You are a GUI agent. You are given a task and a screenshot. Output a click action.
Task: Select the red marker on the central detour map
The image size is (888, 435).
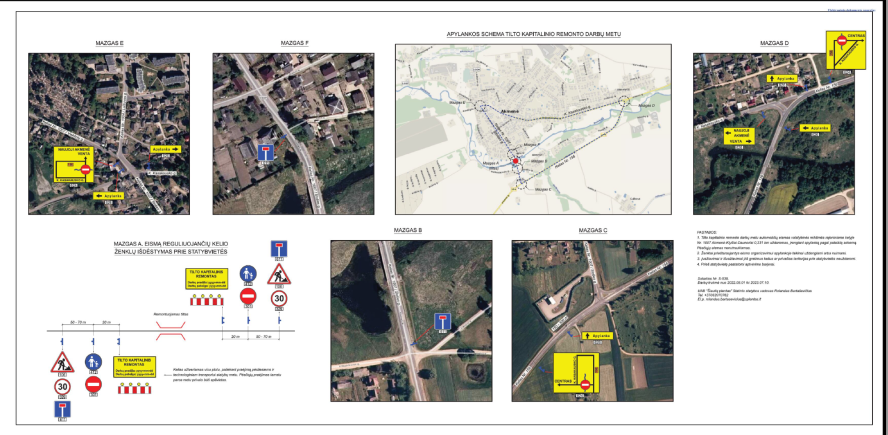point(515,161)
